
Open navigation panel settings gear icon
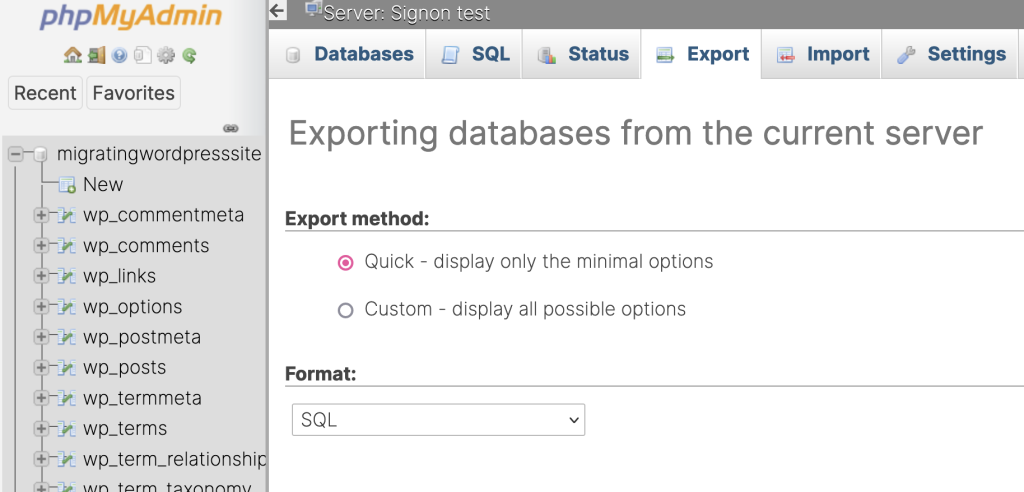coord(166,56)
